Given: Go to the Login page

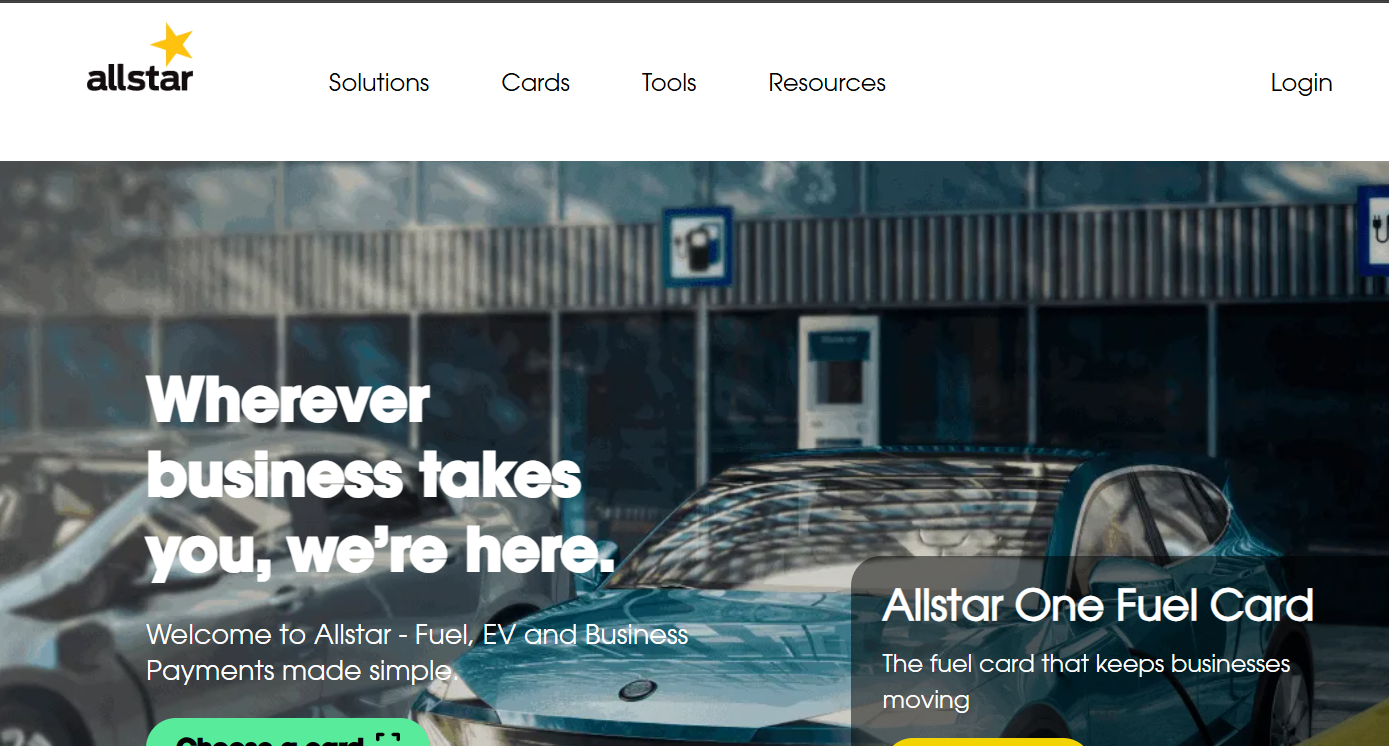Looking at the screenshot, I should [1301, 83].
